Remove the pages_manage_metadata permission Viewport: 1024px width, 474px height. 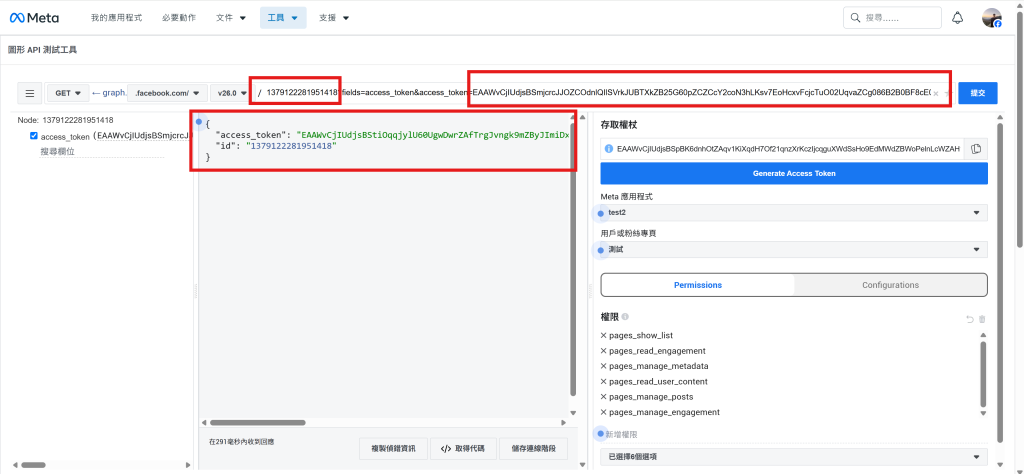603,366
